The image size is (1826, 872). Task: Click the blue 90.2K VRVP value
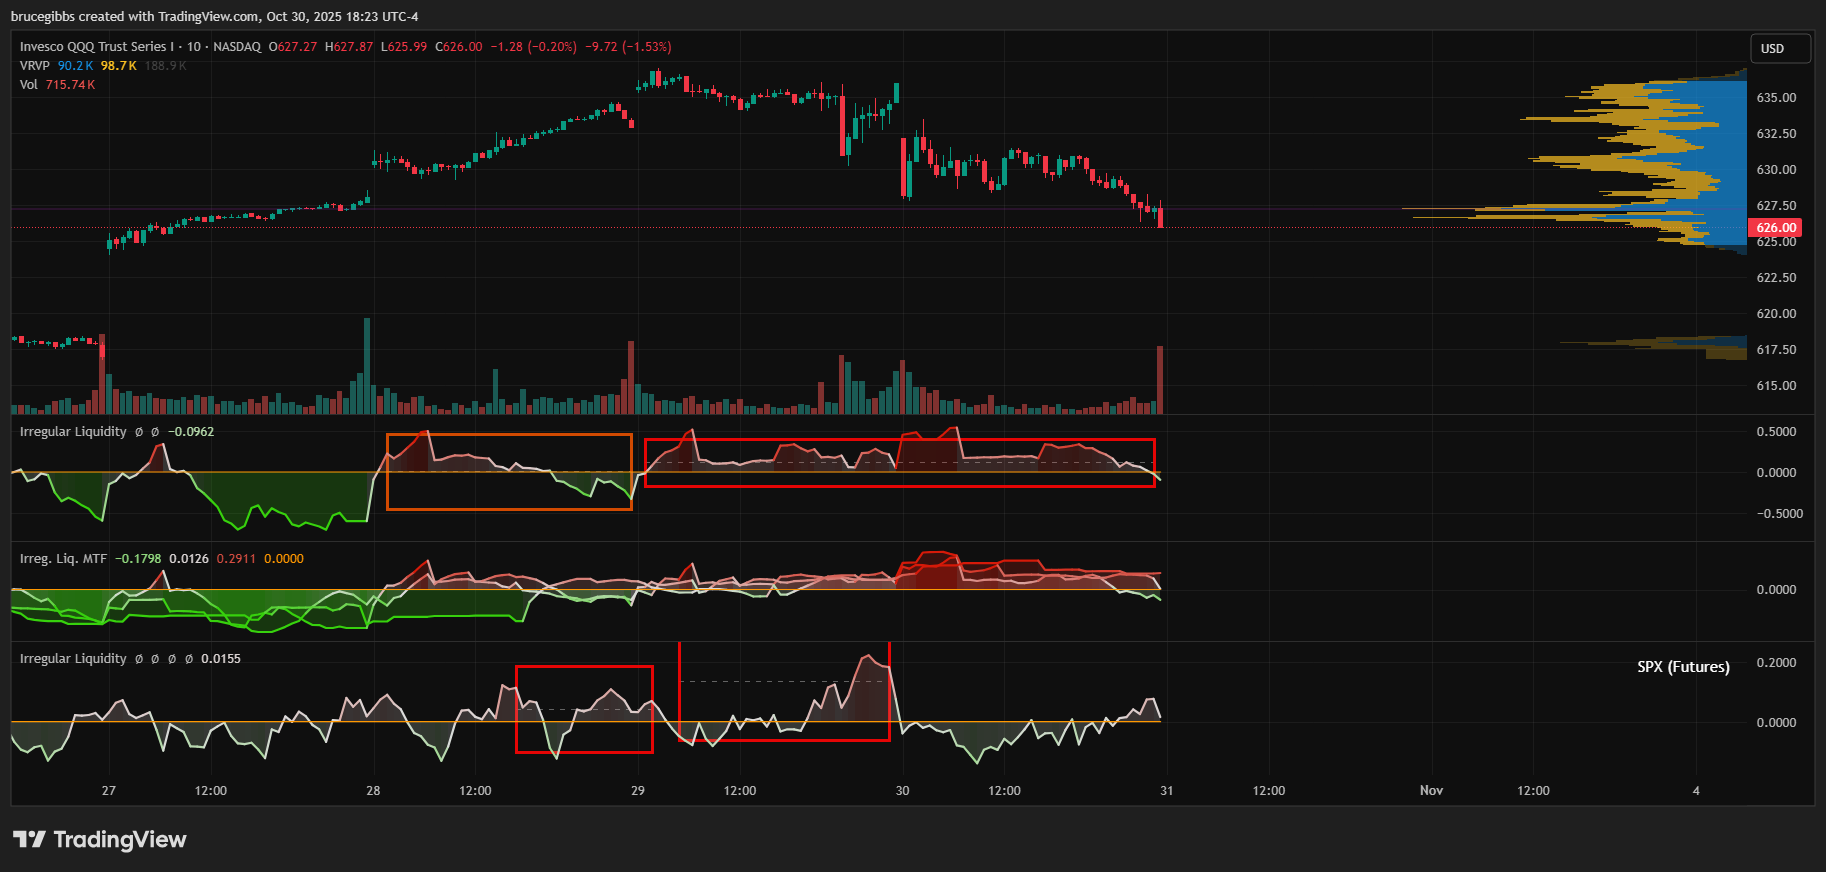pos(75,66)
